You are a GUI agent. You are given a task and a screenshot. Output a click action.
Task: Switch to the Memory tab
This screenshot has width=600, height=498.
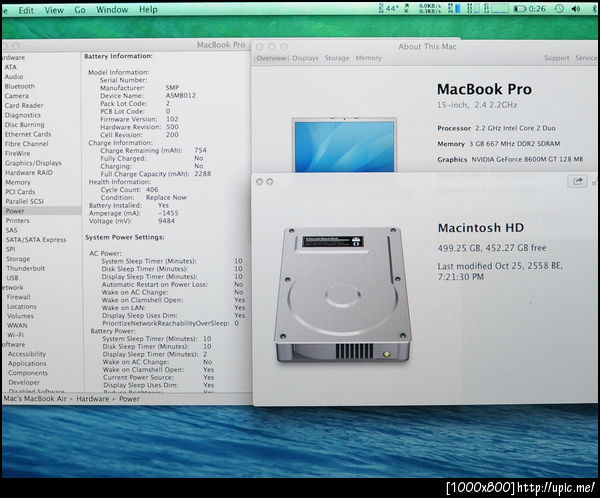pos(368,58)
